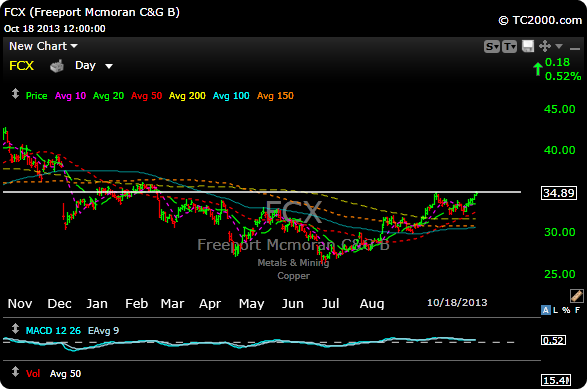Click the floppy disk save icon
This screenshot has height=389, width=587.
coord(528,46)
